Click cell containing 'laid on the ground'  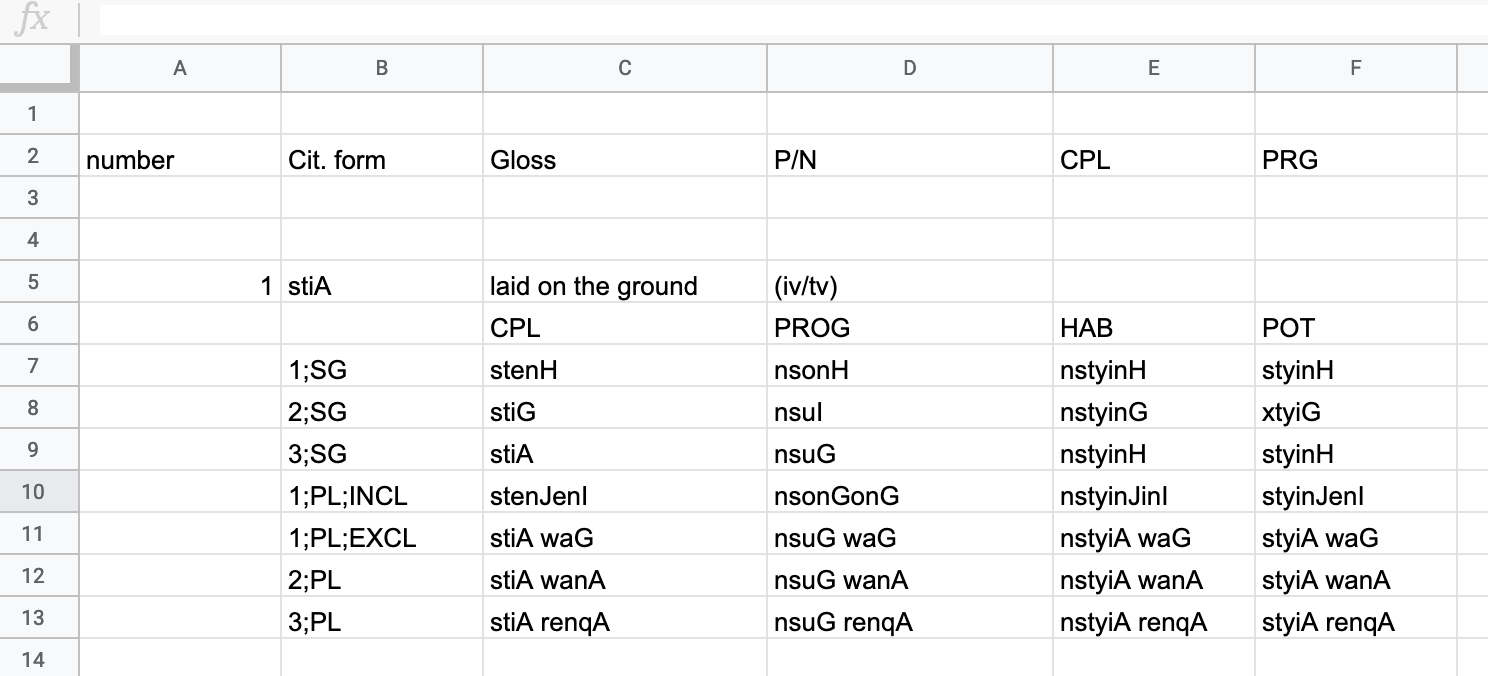click(x=625, y=286)
